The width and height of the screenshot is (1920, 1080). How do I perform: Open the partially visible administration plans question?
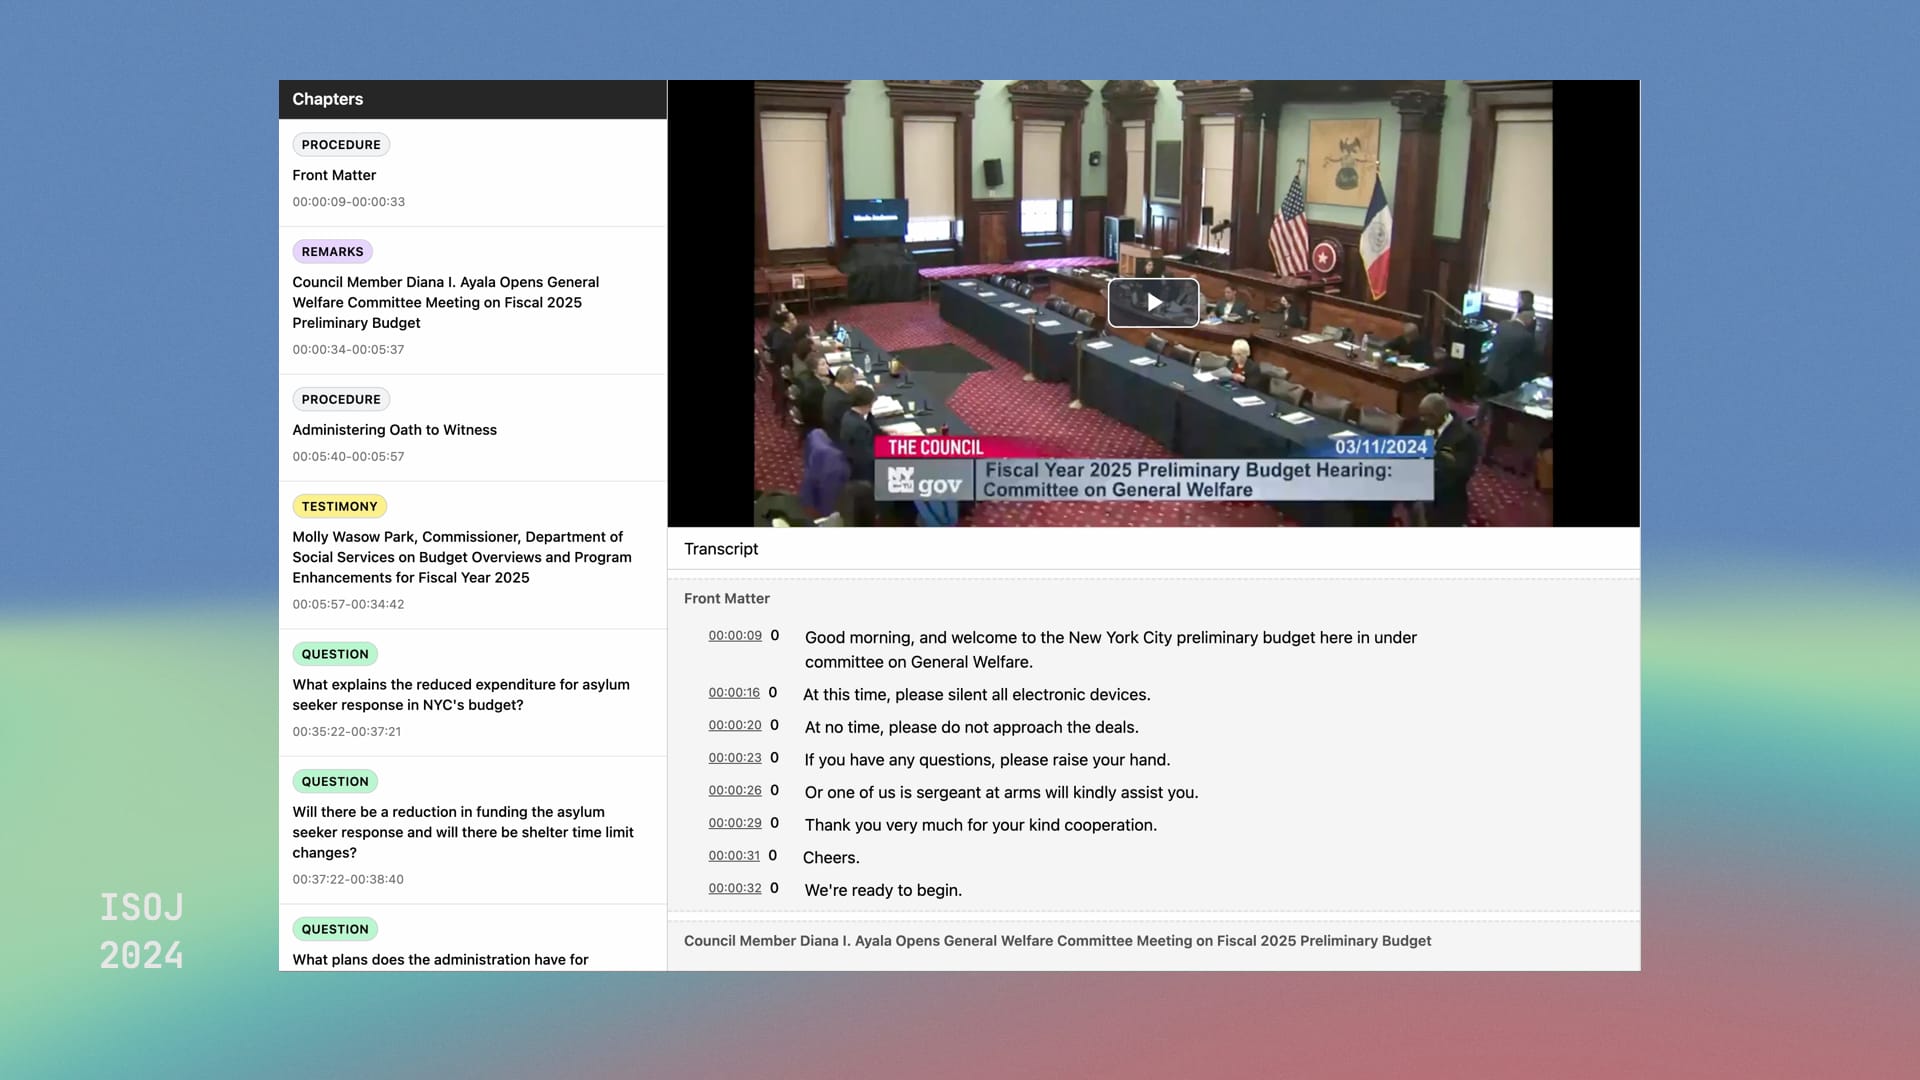[x=440, y=959]
